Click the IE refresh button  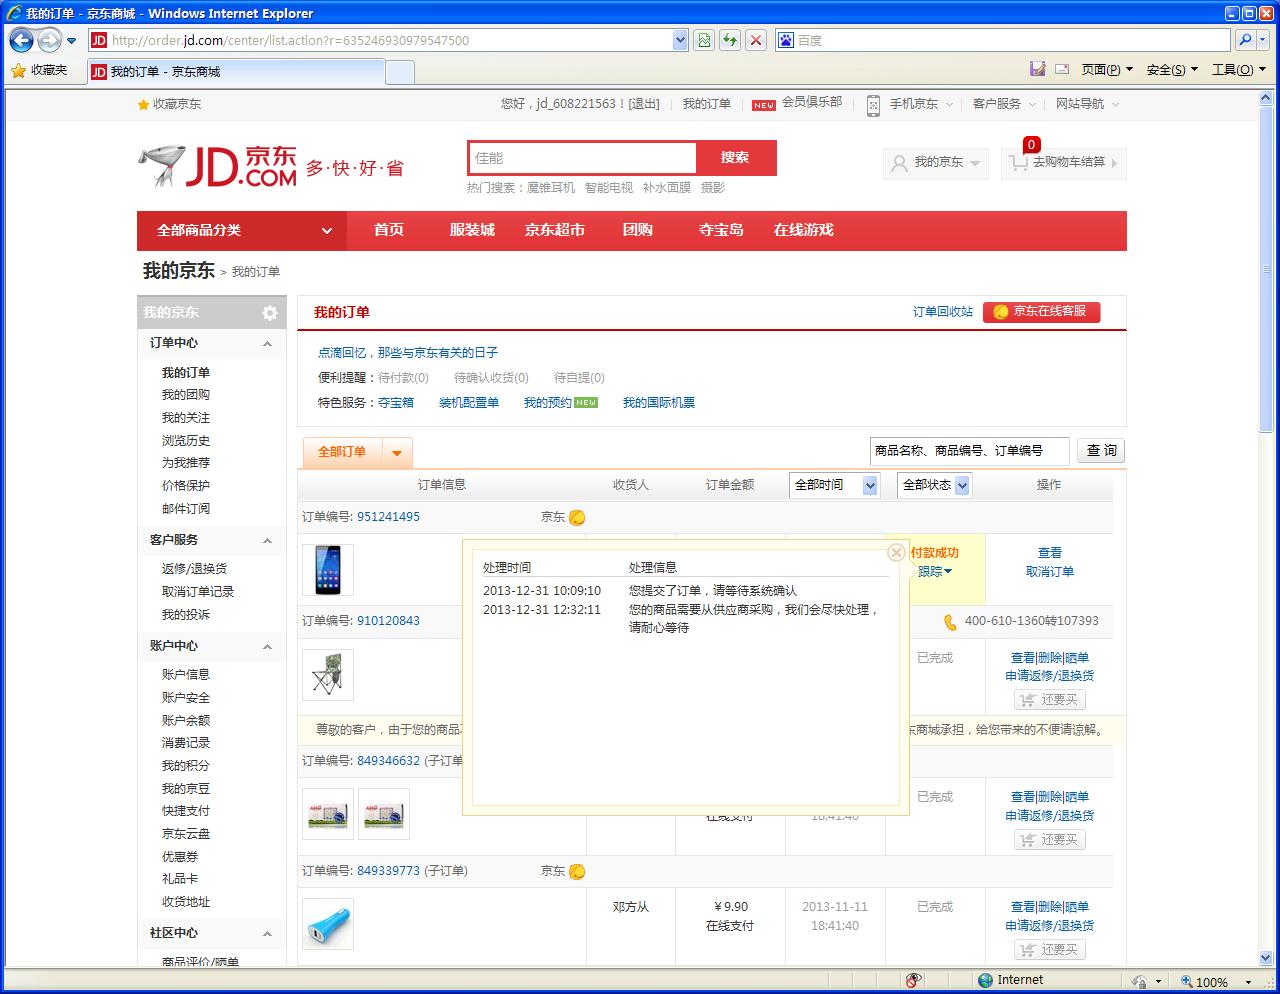[x=730, y=40]
